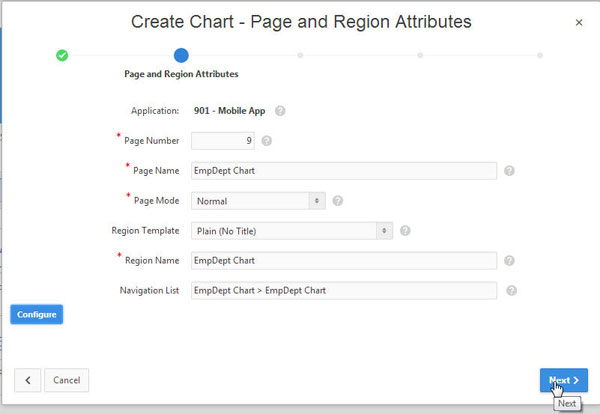Screen dimensions: 600x414
Task: Click the Page Number input field
Action: tap(223, 141)
